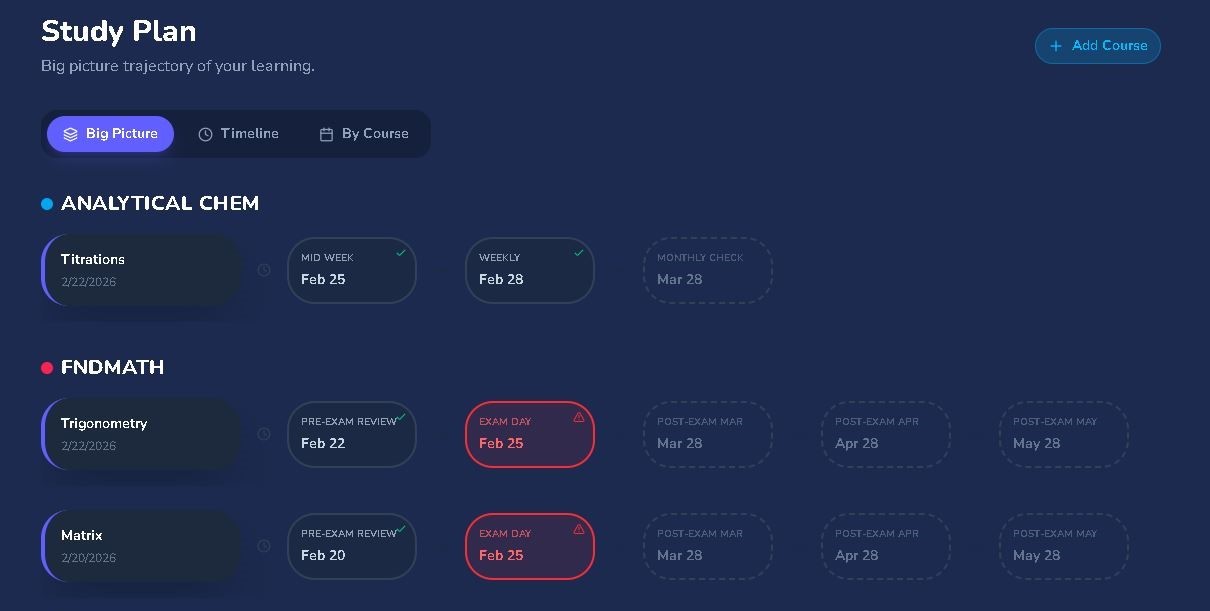
Task: Click the red status dot beside FNDMATH
Action: point(46,367)
